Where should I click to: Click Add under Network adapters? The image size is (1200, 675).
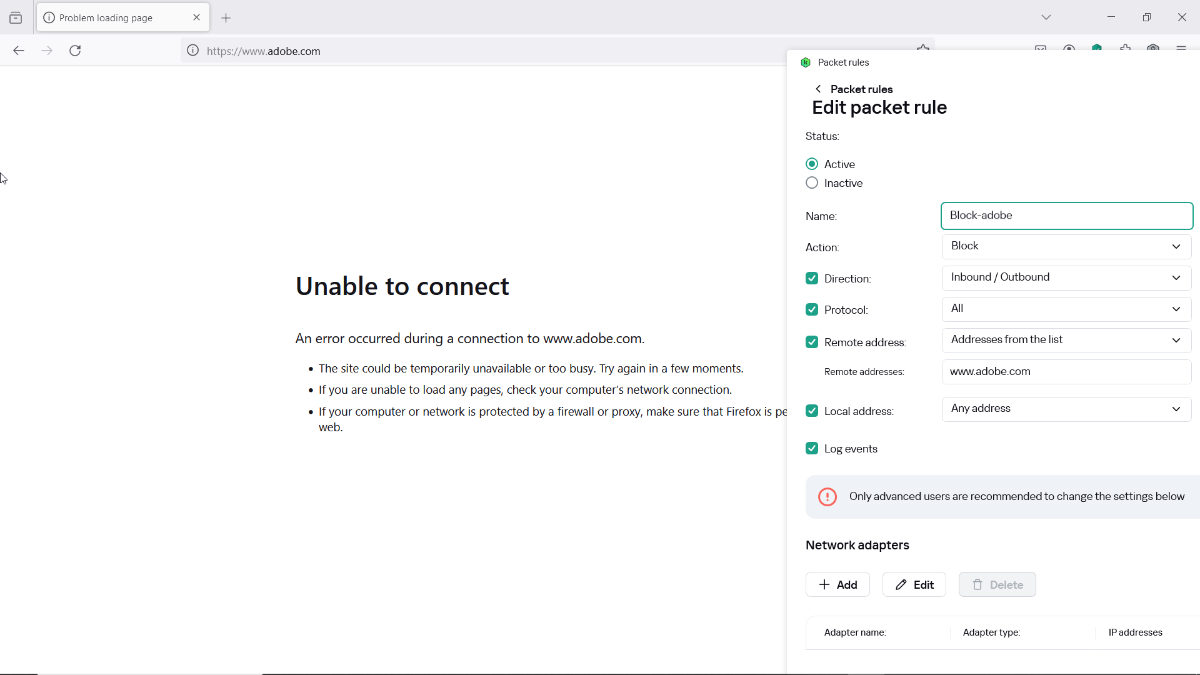[838, 585]
